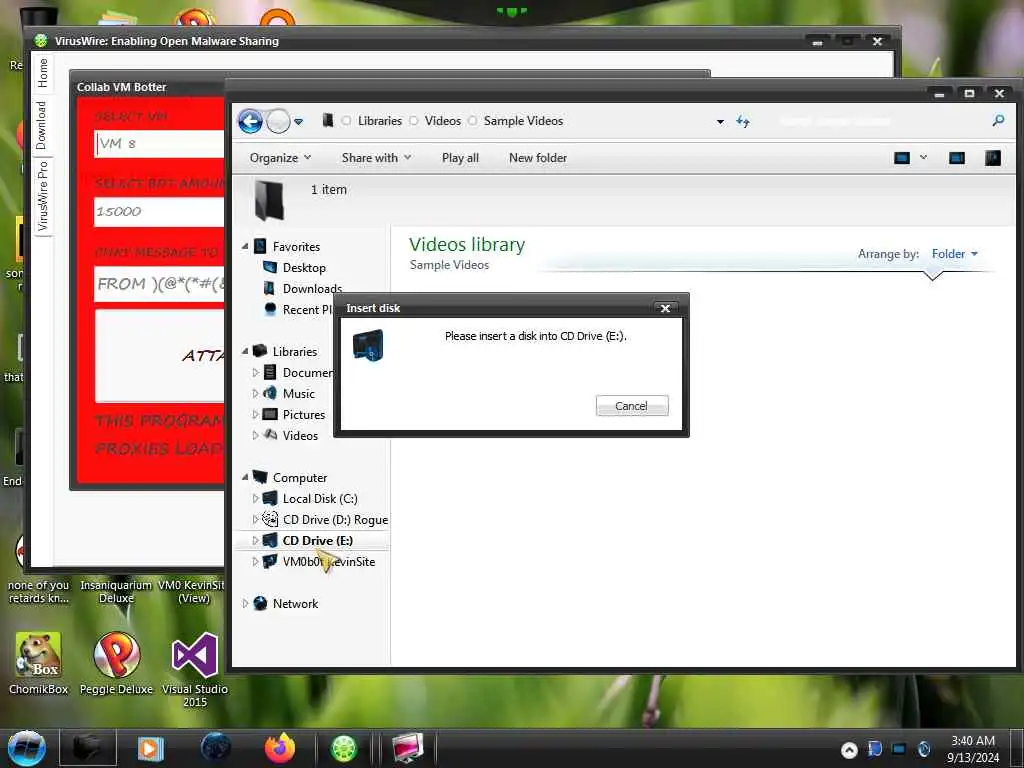Toggle the preview pane icon
Viewport: 1024px width, 768px height.
click(957, 158)
